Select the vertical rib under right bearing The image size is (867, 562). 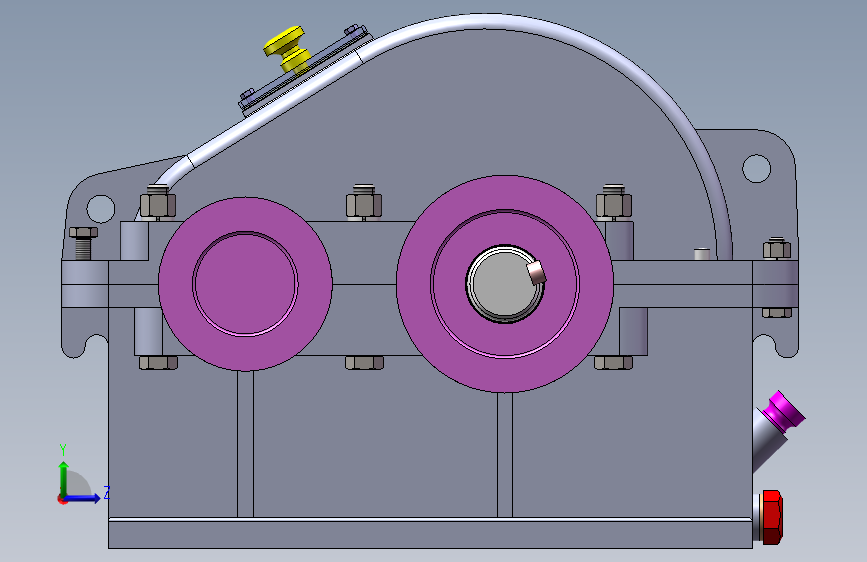(x=505, y=455)
